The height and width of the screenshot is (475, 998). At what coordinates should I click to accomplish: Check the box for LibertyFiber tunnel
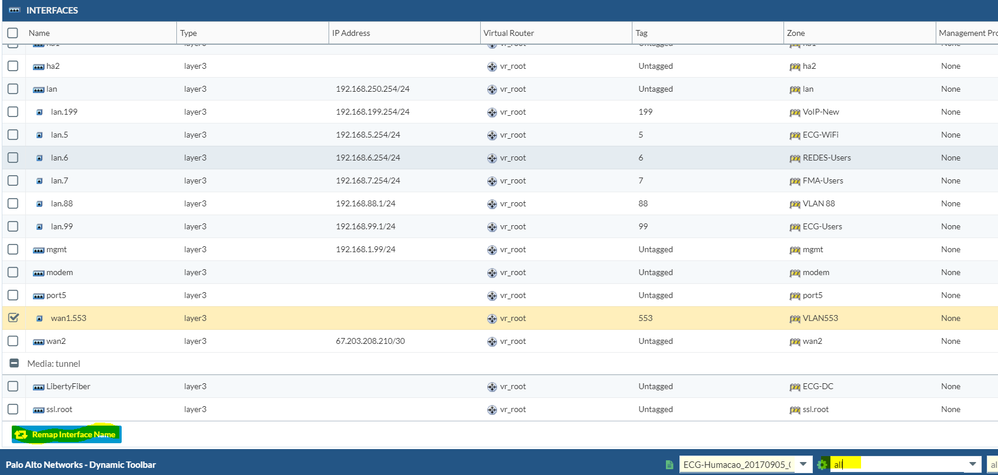click(13, 386)
